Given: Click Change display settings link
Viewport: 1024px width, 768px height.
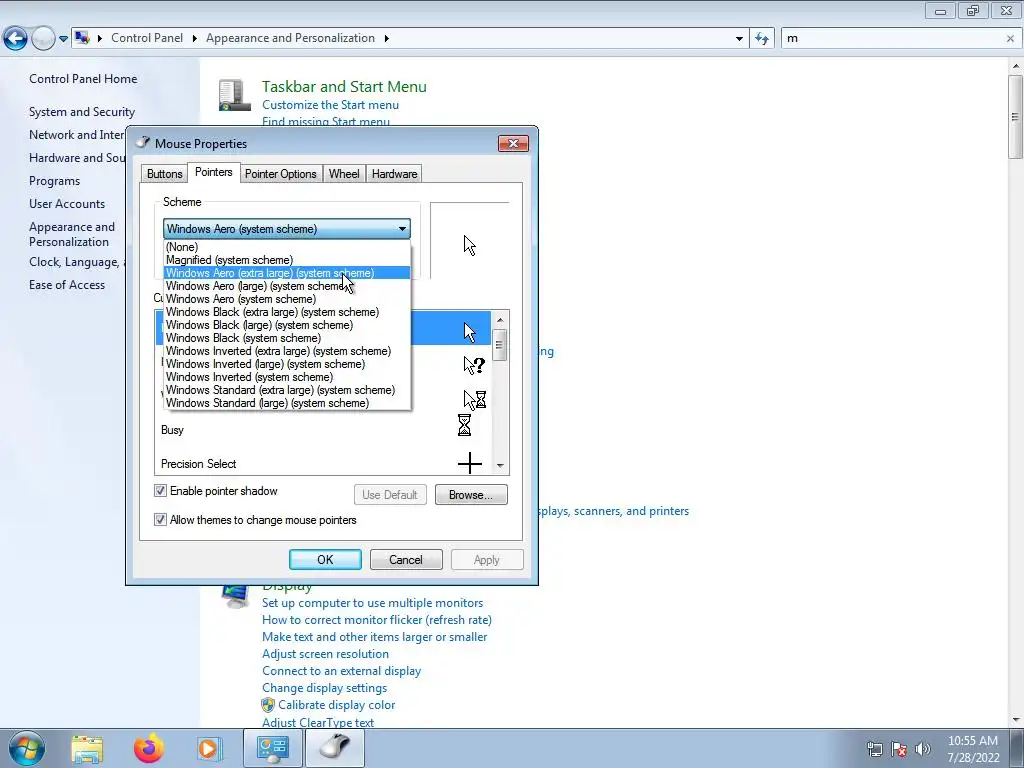Looking at the screenshot, I should pos(325,688).
